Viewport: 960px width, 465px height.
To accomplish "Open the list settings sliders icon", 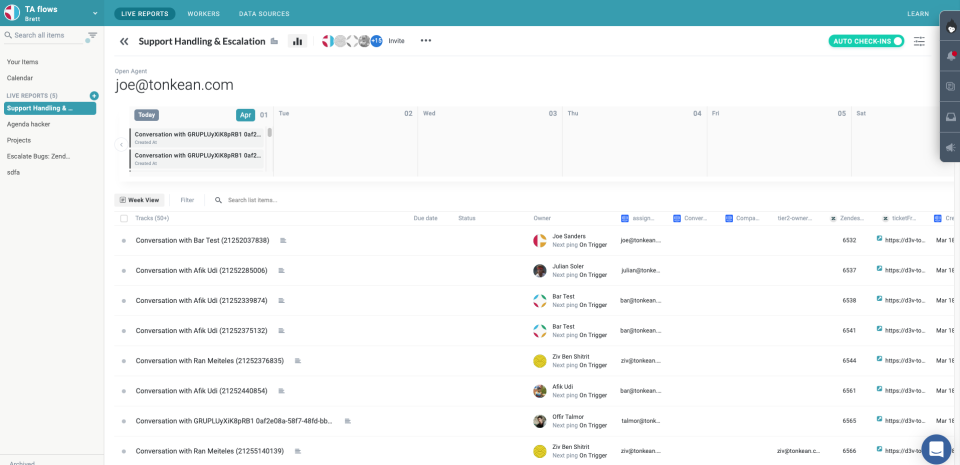I will [920, 41].
